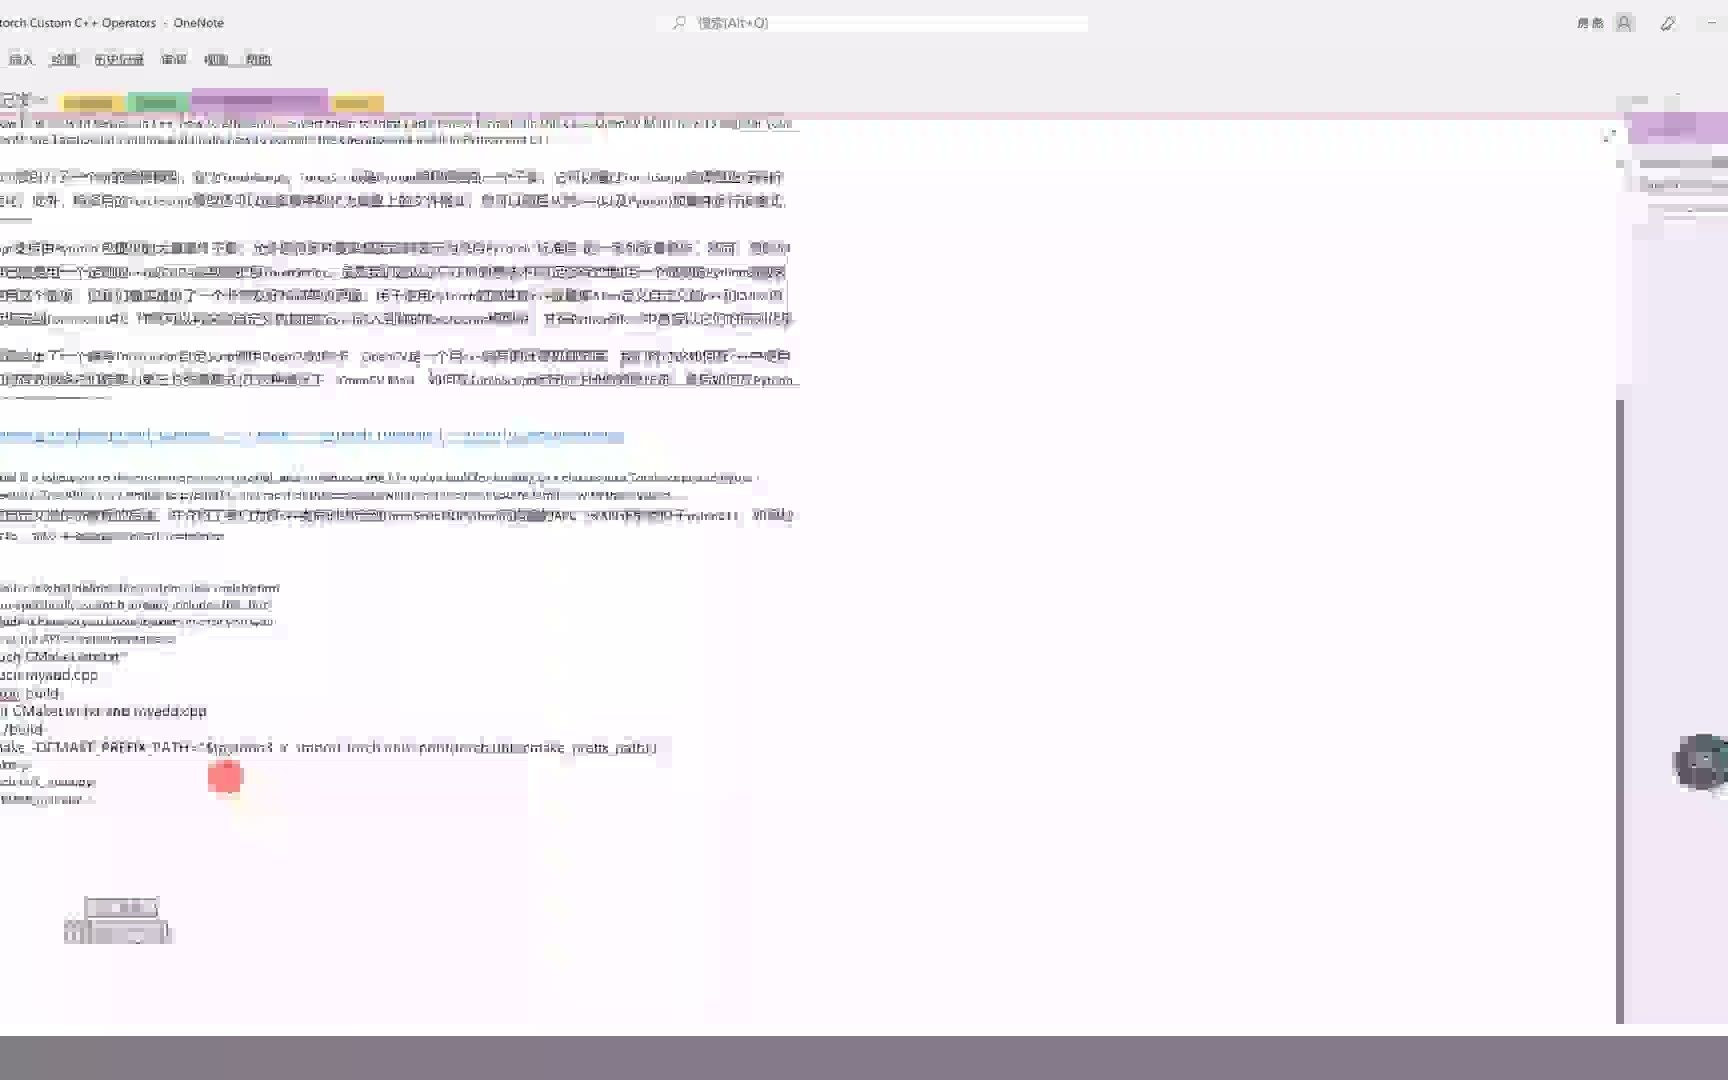This screenshot has height=1080, width=1728.
Task: Open the 绘图 ribbon tab
Action: (64, 60)
